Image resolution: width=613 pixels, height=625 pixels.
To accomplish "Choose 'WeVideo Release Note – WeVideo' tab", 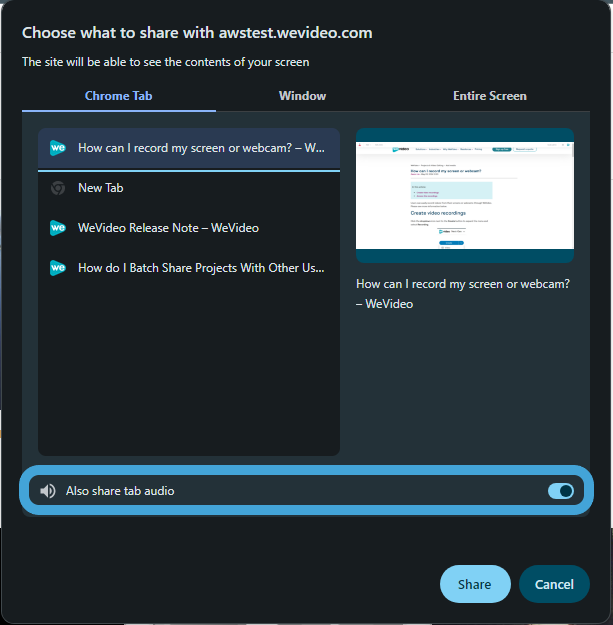I will [x=189, y=228].
